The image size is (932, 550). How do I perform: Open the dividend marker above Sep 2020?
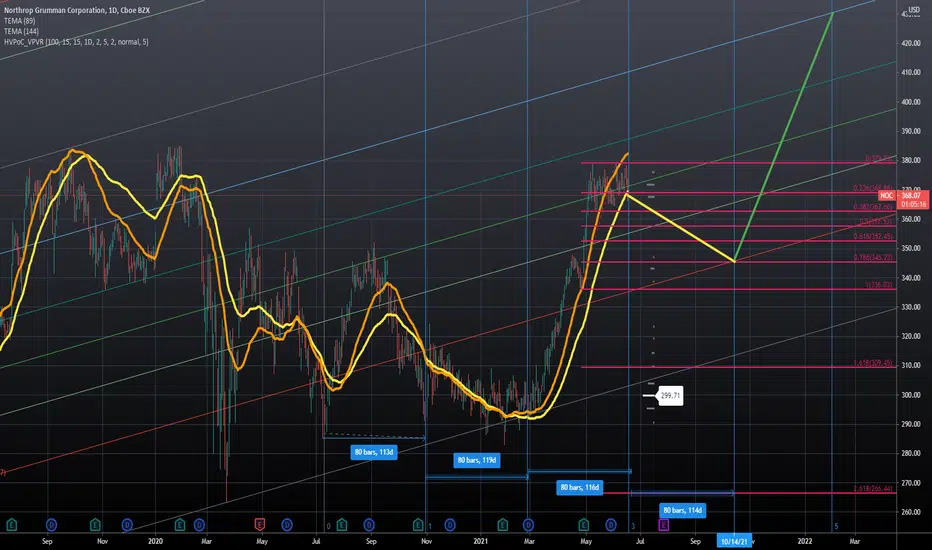369,524
